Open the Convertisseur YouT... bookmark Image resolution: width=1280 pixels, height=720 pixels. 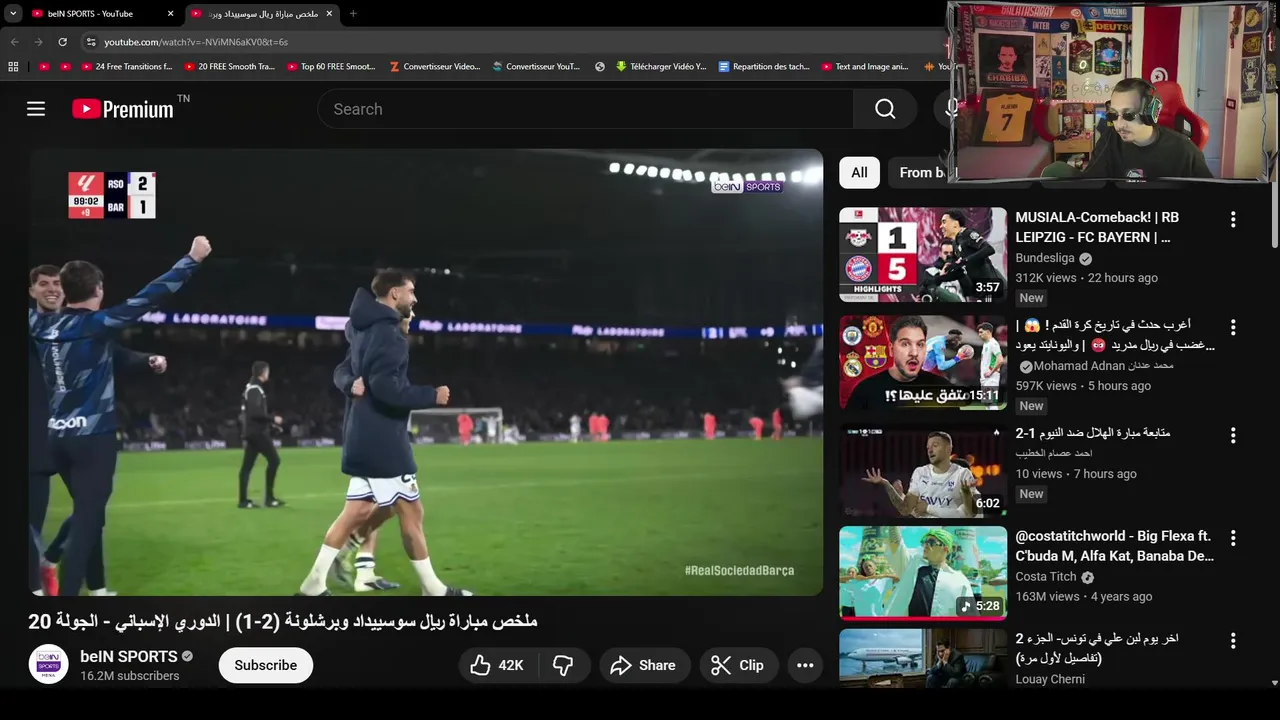click(x=536, y=67)
